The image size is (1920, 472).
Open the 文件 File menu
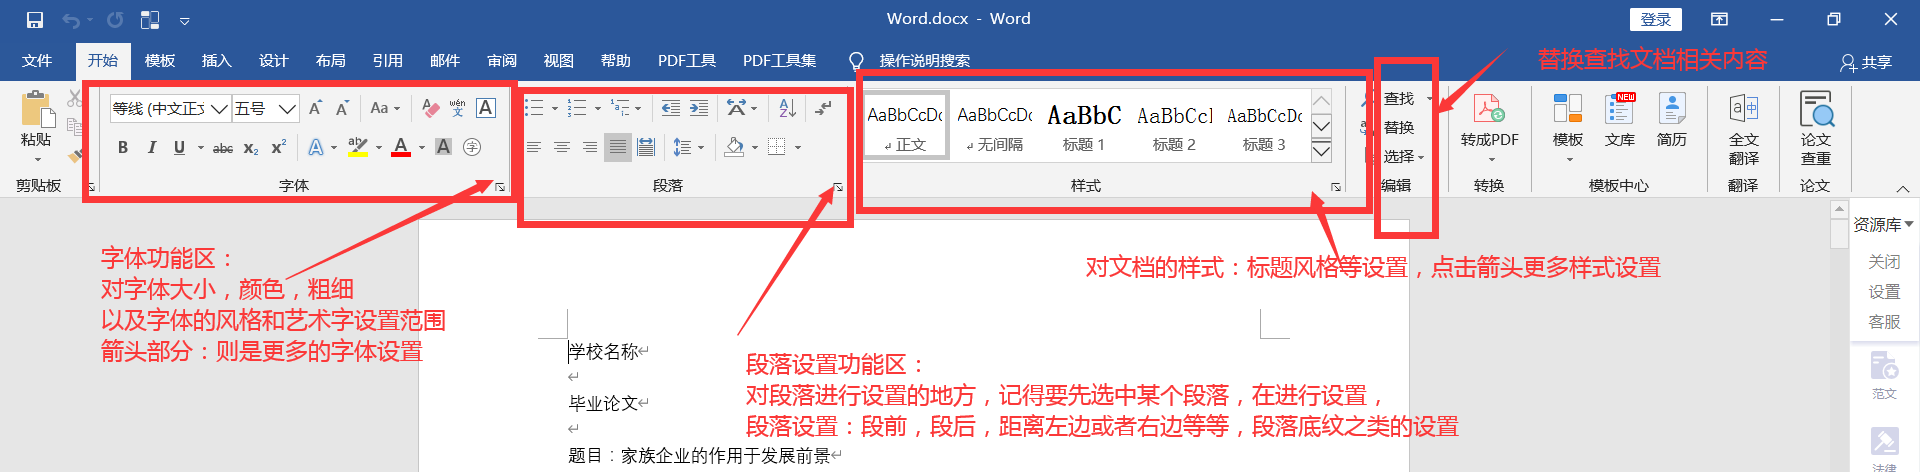[37, 61]
